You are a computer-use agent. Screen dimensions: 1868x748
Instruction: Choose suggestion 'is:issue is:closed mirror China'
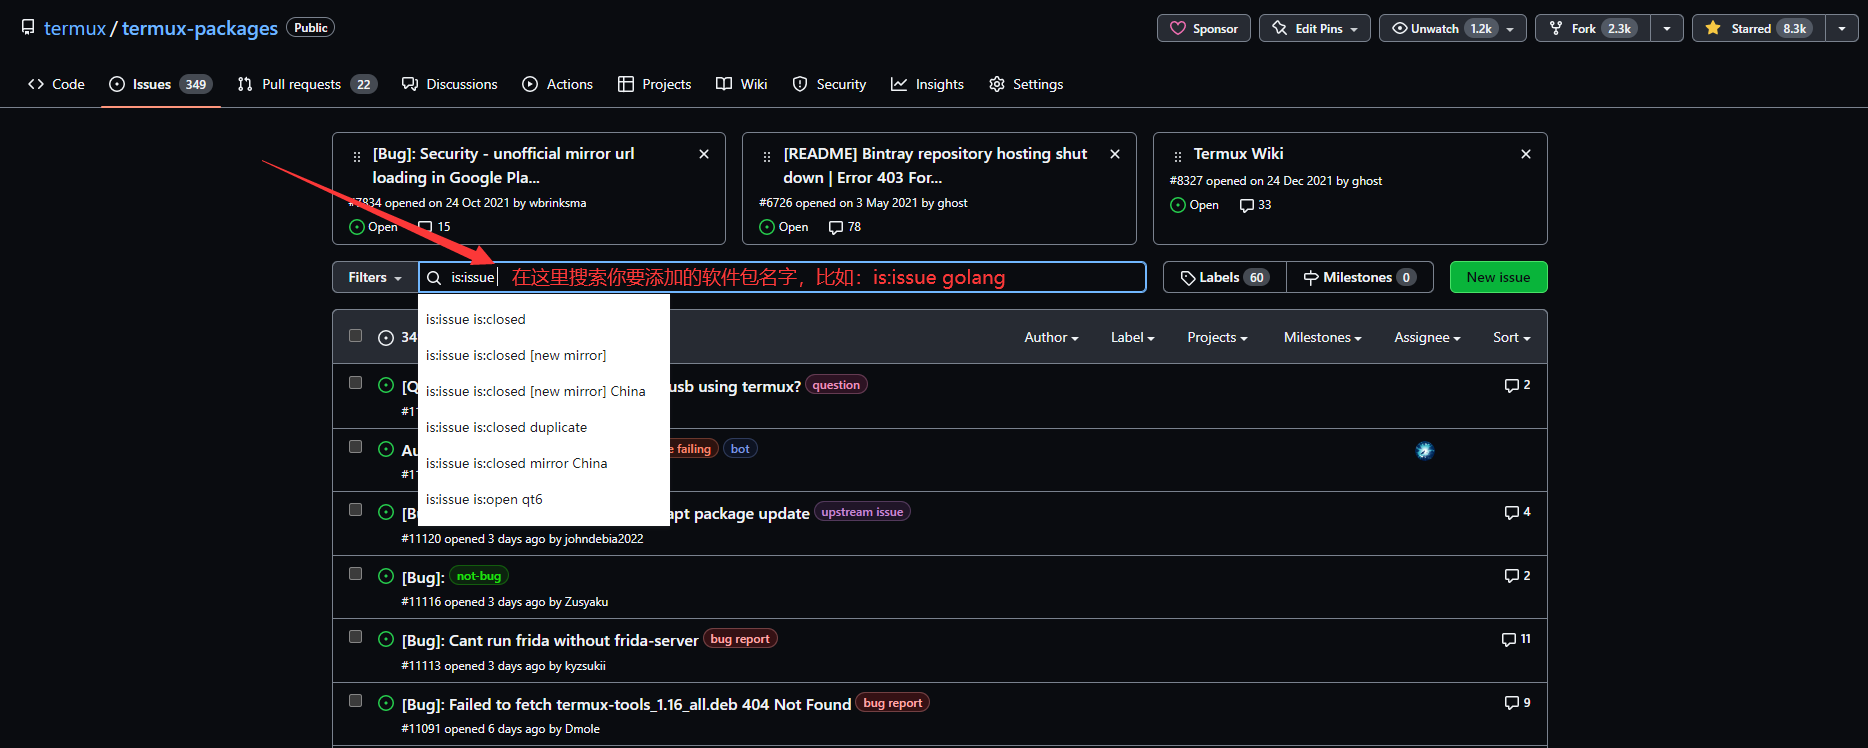pos(544,463)
